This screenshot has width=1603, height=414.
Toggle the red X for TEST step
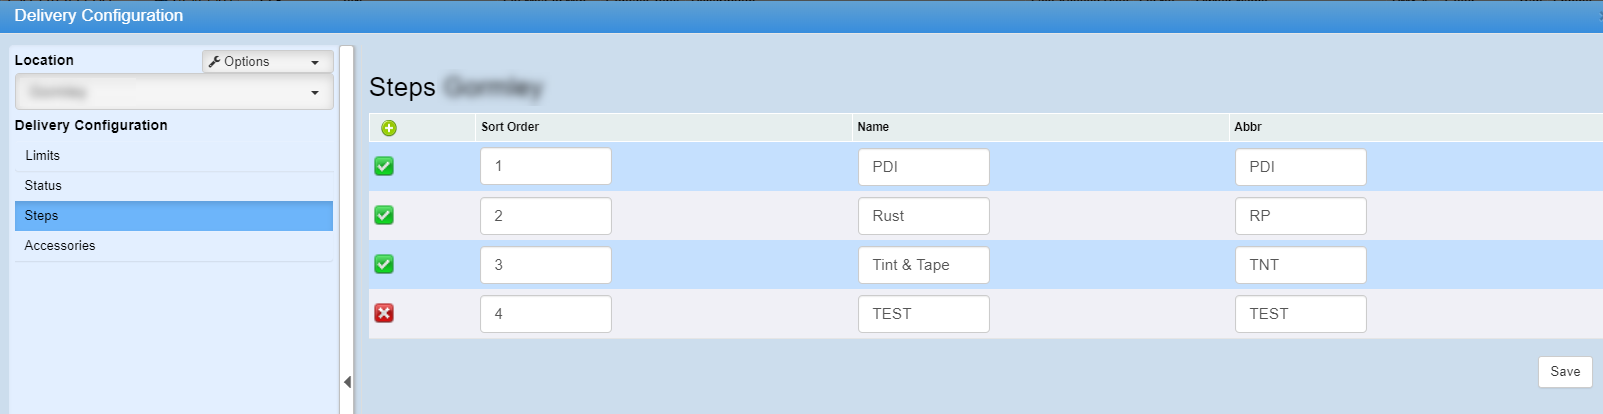384,313
